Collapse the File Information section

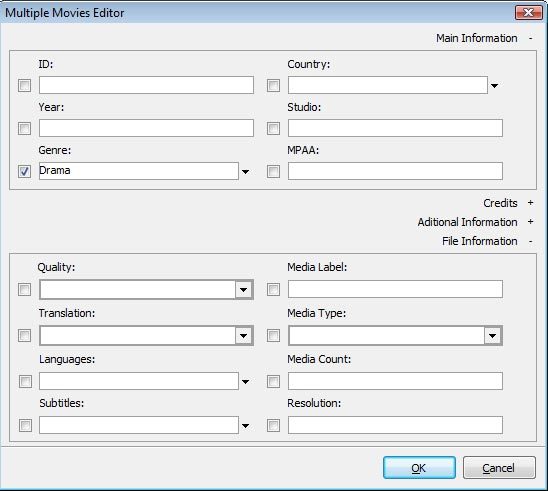click(x=531, y=241)
